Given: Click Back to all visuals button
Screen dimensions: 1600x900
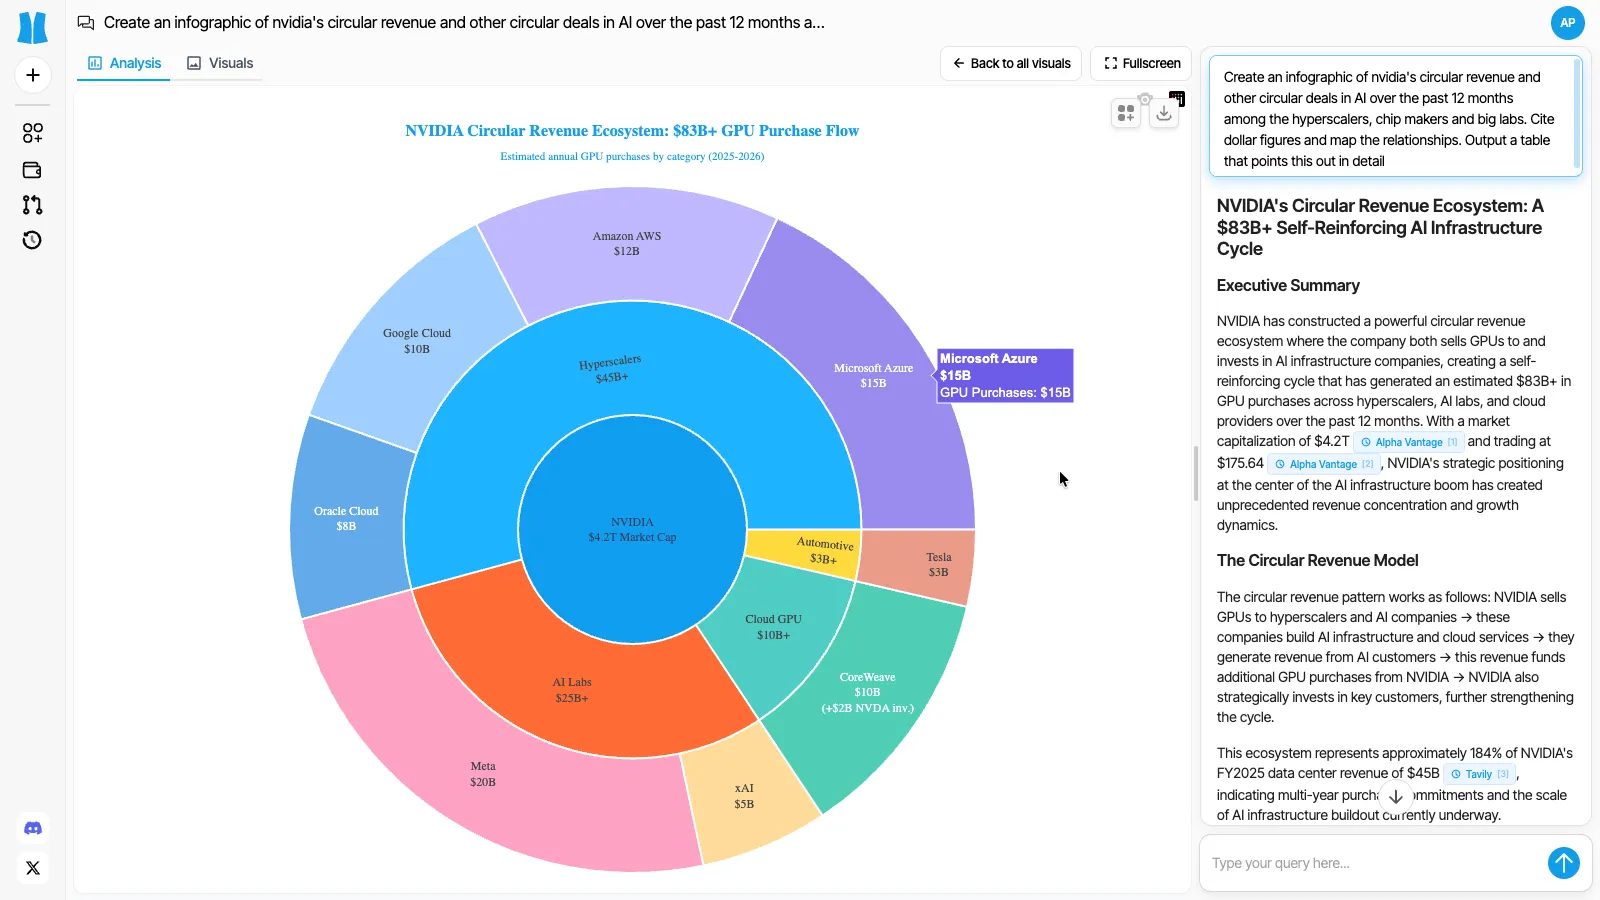Looking at the screenshot, I should coord(1011,63).
